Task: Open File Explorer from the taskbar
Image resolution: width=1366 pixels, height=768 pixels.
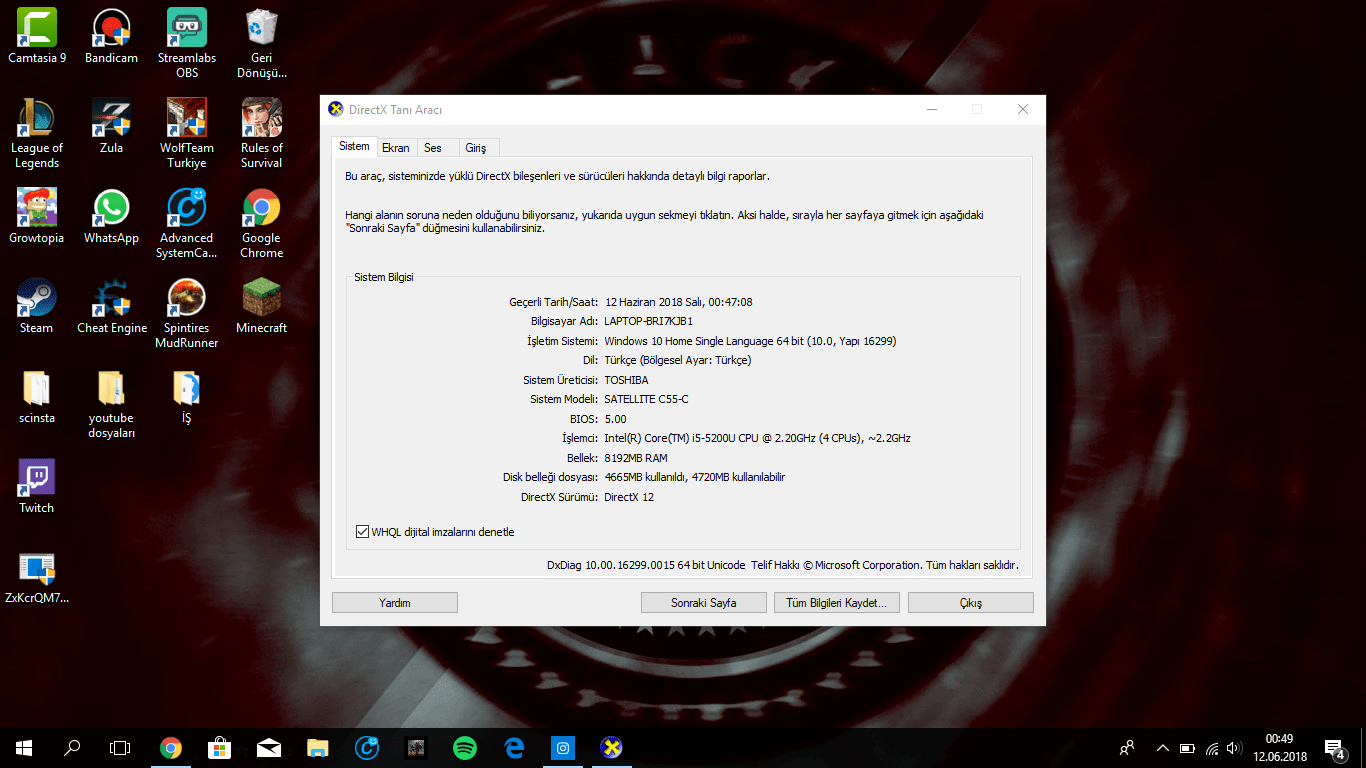Action: click(318, 747)
